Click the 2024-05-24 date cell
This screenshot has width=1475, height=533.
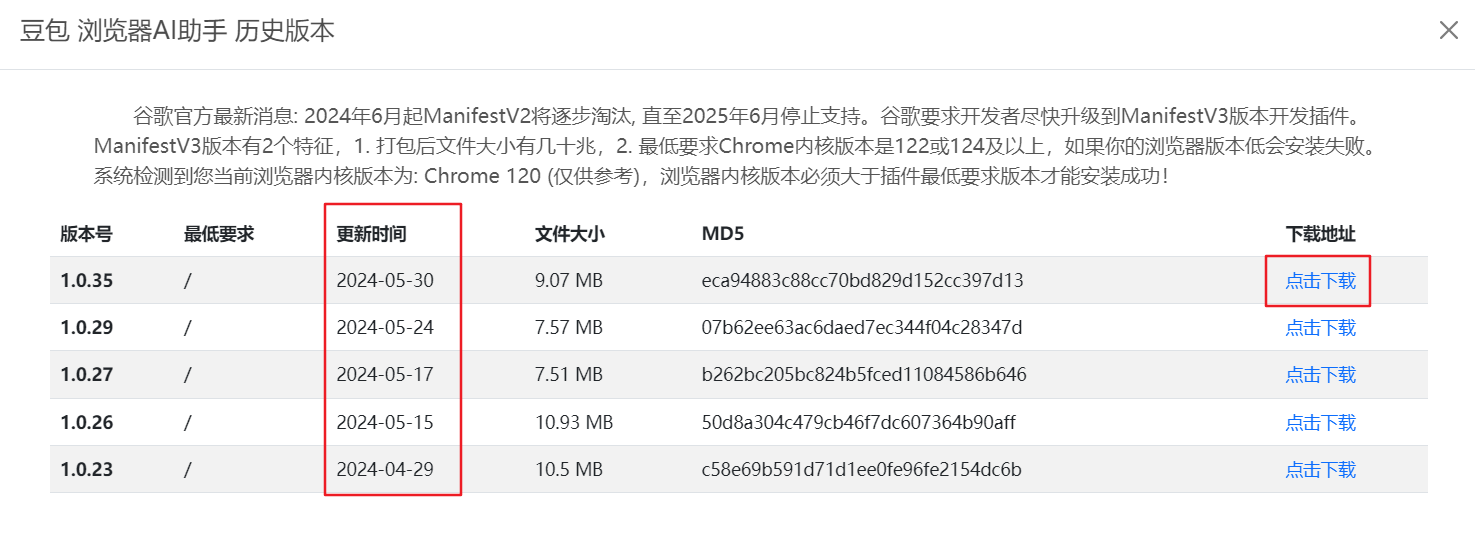click(x=385, y=327)
